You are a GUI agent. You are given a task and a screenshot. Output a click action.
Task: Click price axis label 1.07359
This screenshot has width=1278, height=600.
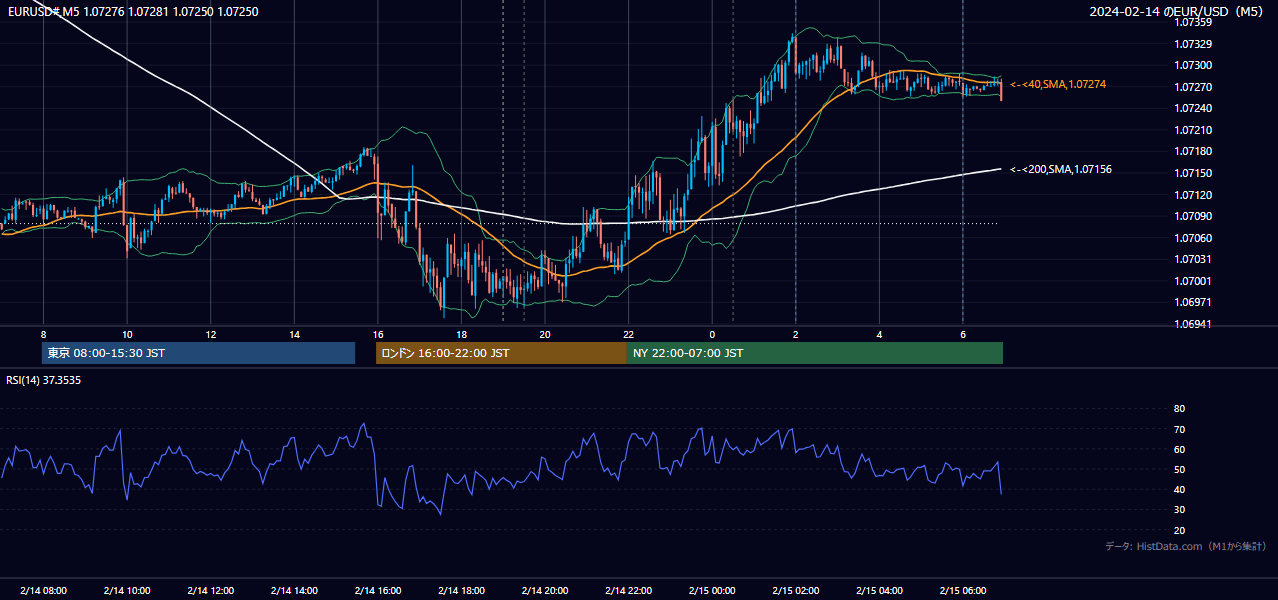(1192, 22)
